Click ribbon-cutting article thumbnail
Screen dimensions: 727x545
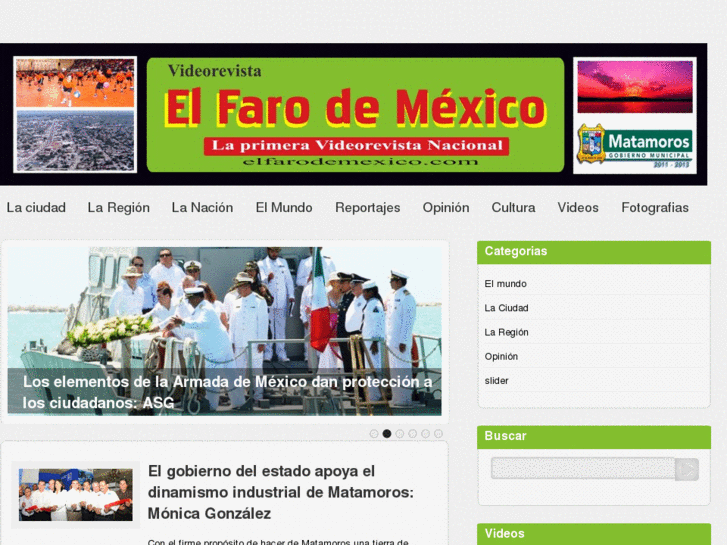pyautogui.click(x=76, y=494)
